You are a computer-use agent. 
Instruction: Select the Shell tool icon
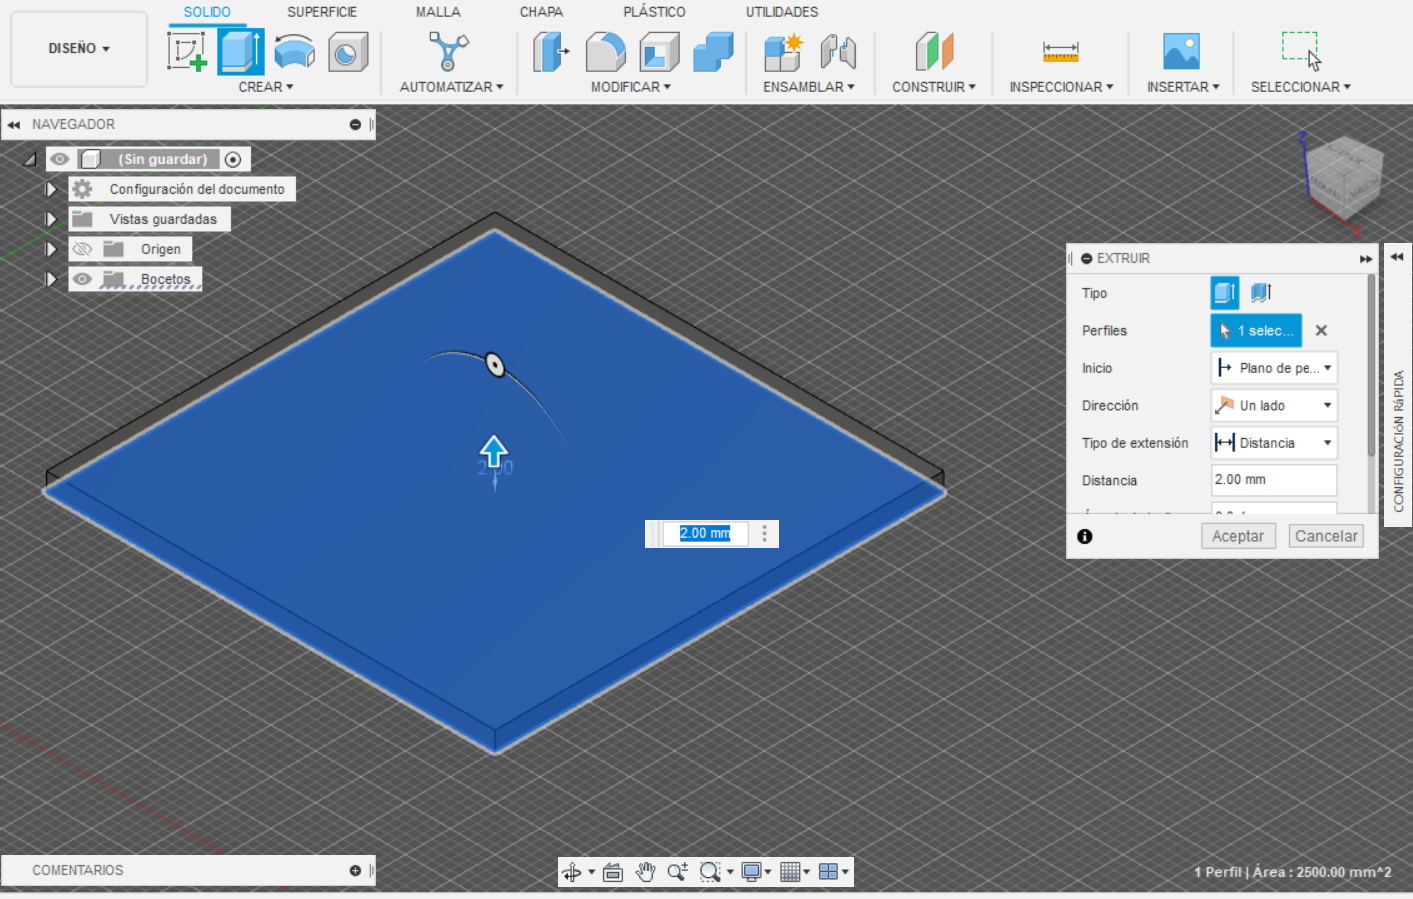(x=659, y=52)
